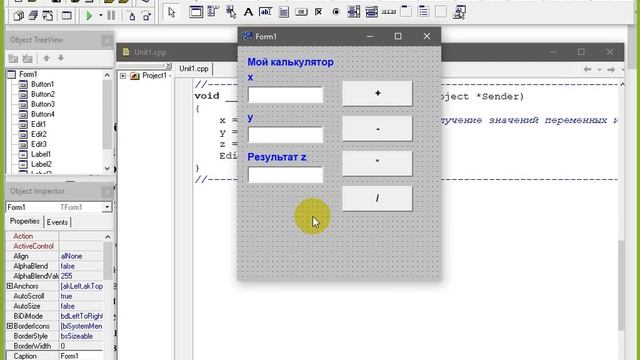
Task: Select Button4 in Object TreeView
Action: pyautogui.click(x=42, y=114)
